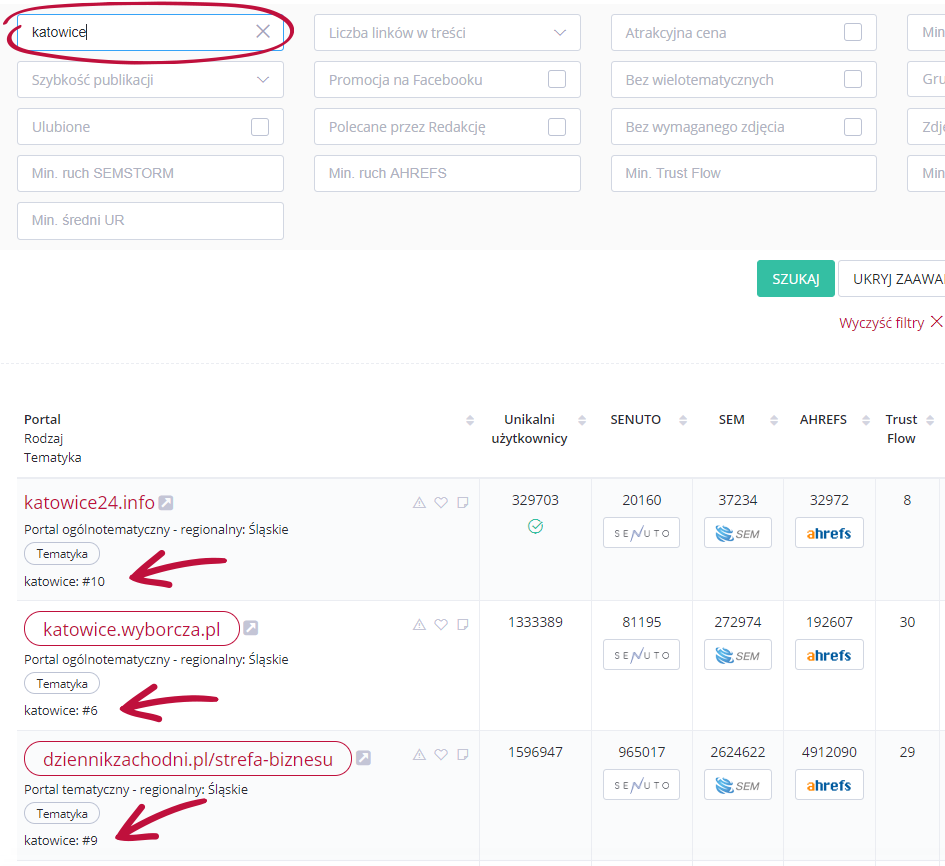Open ahrefs badge in katowice24.info row
This screenshot has width=945, height=866.
tap(829, 533)
